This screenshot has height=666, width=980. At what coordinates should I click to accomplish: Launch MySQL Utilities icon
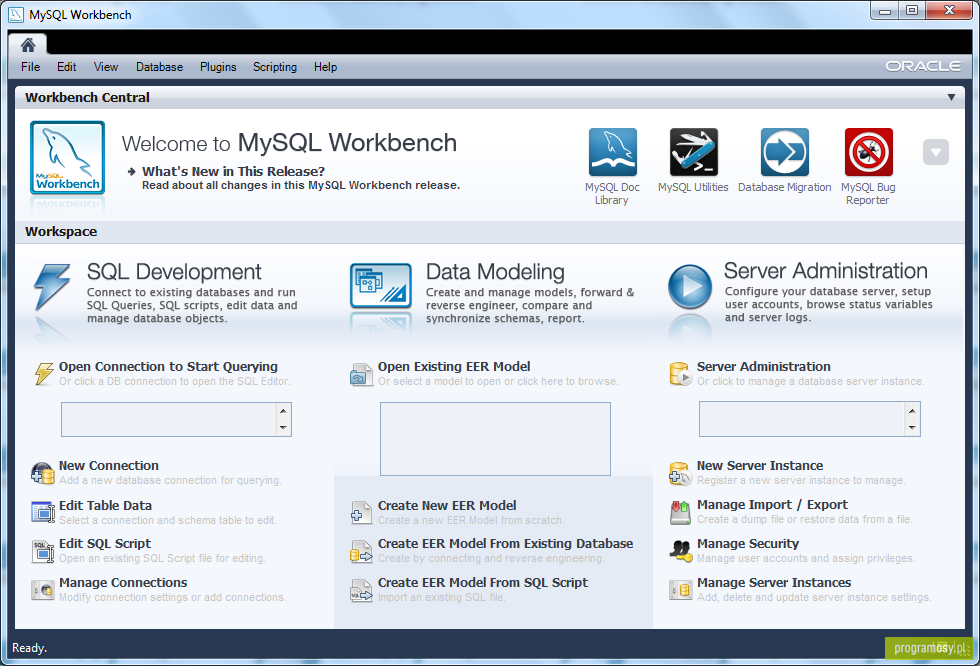pyautogui.click(x=694, y=152)
